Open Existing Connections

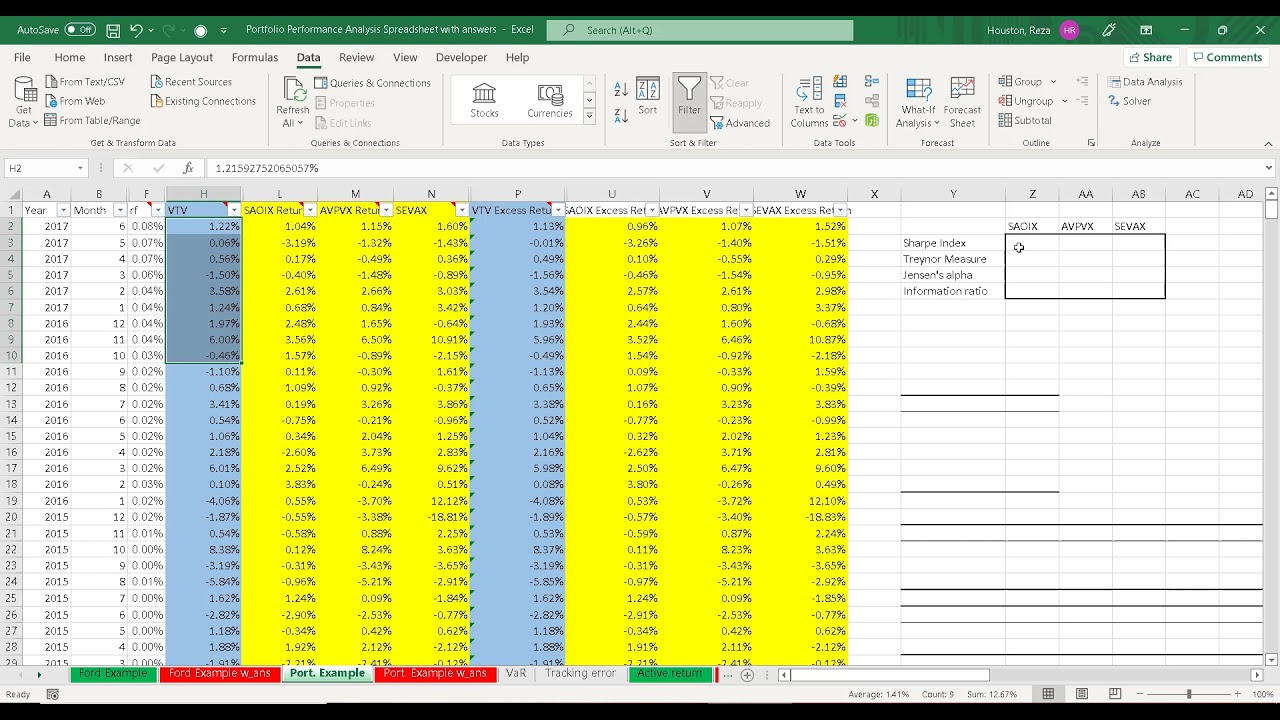(x=204, y=101)
